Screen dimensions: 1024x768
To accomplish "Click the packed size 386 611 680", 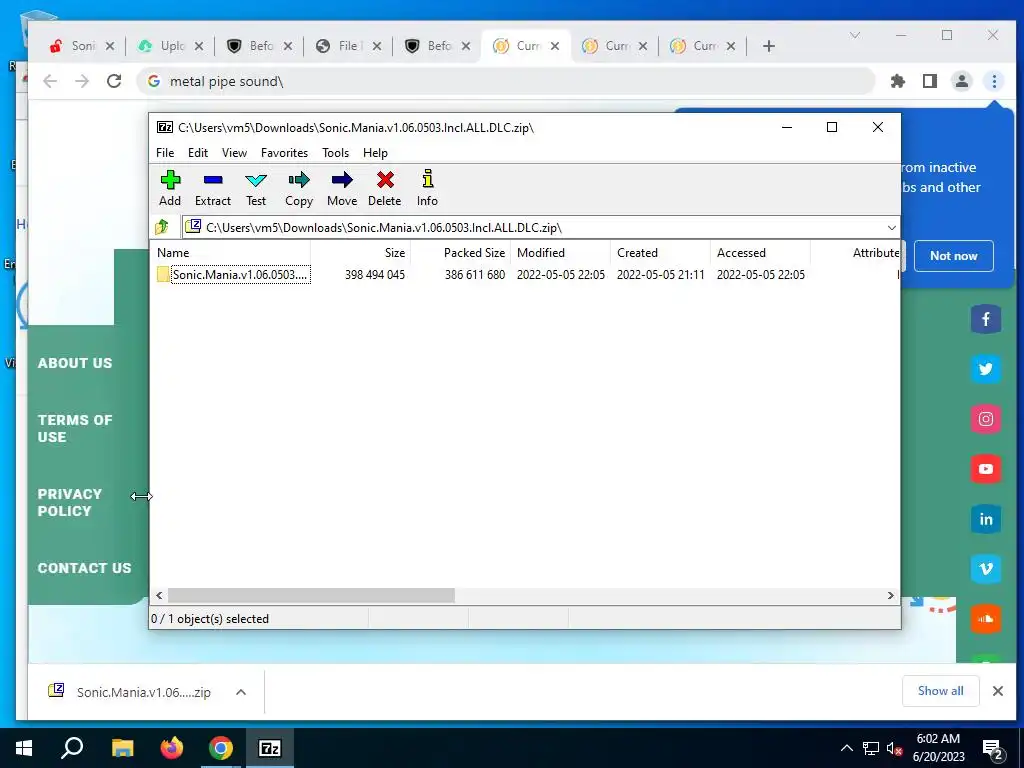I will pyautogui.click(x=475, y=275).
